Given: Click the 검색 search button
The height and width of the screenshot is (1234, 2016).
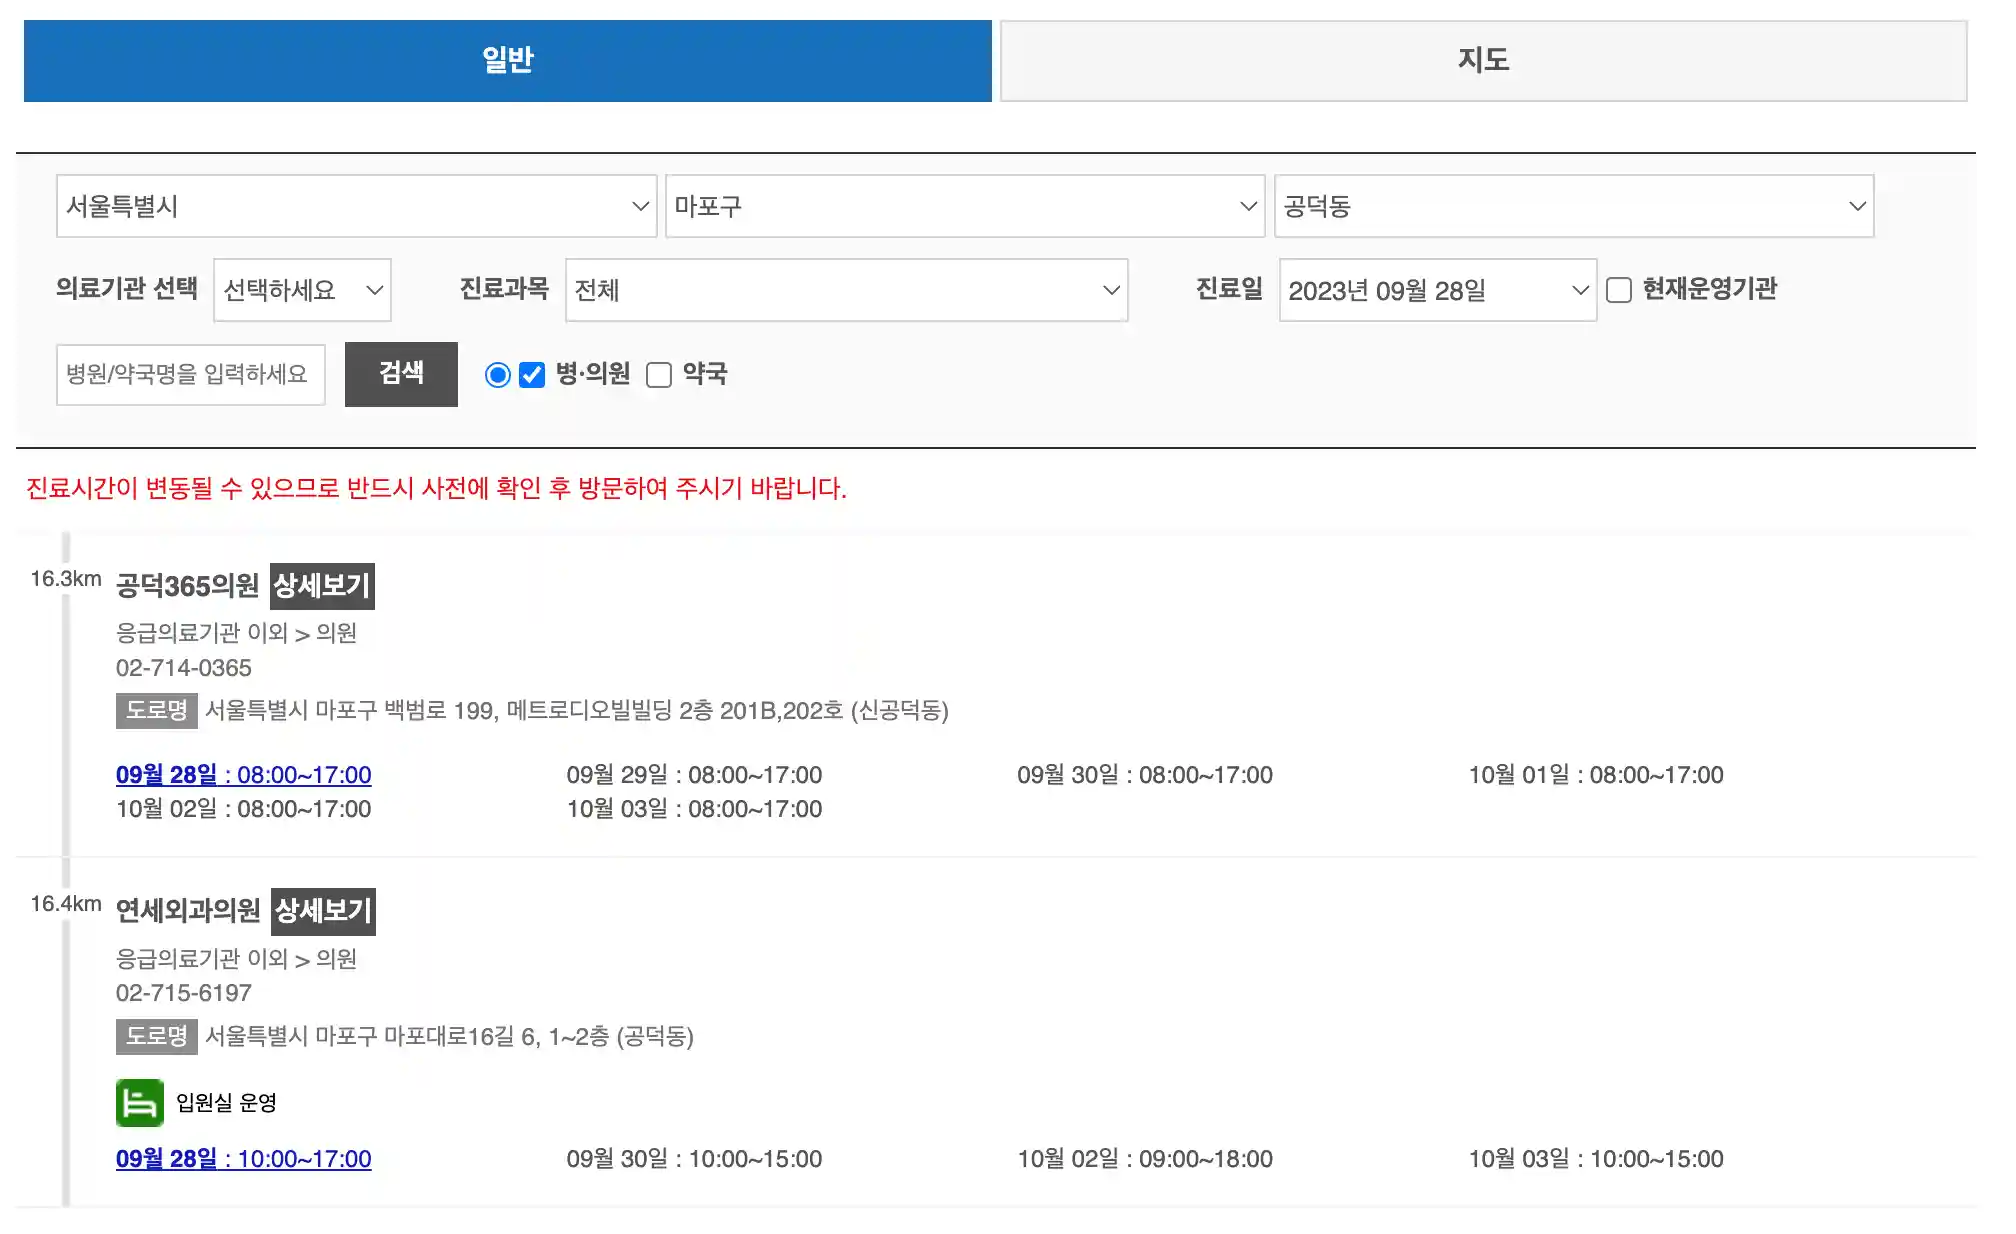Looking at the screenshot, I should (400, 373).
